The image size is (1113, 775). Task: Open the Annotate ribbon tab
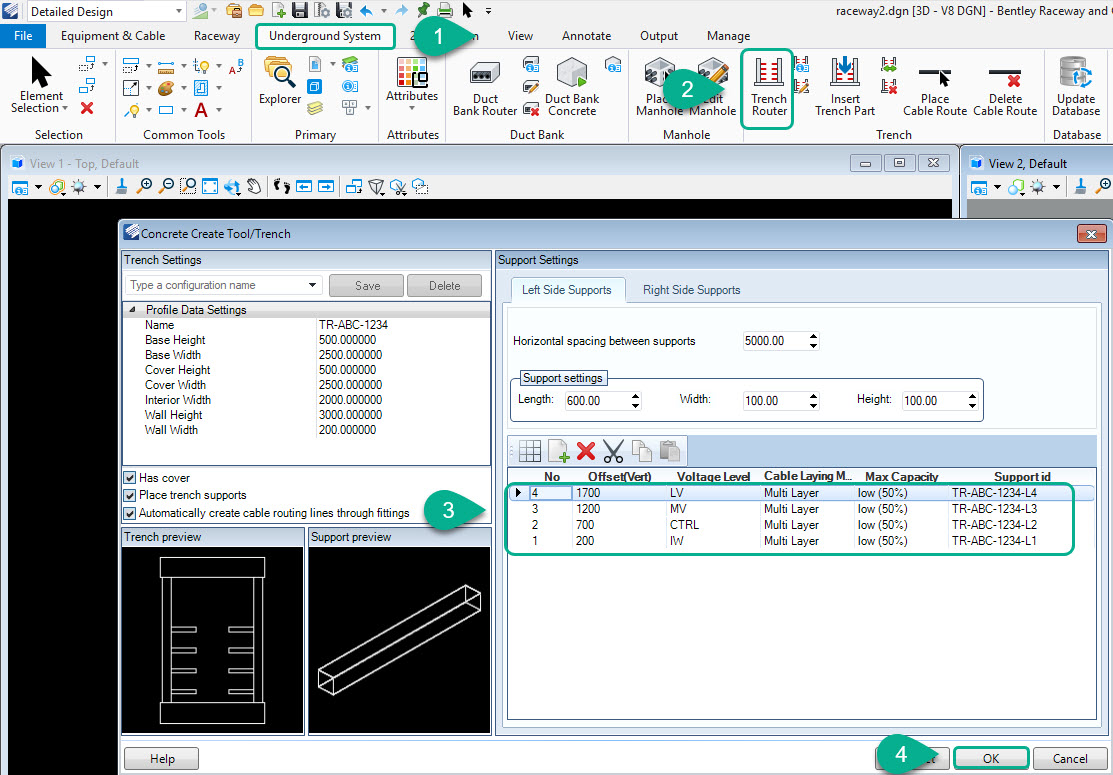586,35
